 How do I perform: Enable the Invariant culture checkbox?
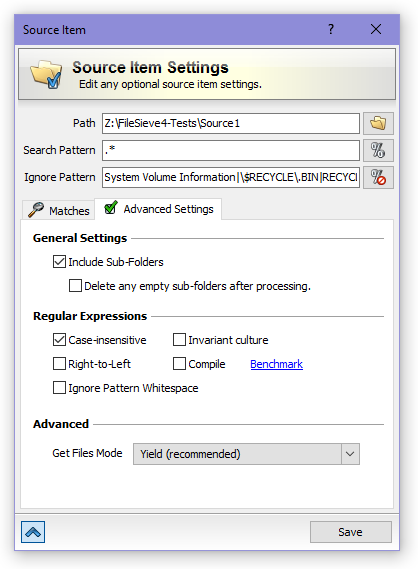point(179,340)
